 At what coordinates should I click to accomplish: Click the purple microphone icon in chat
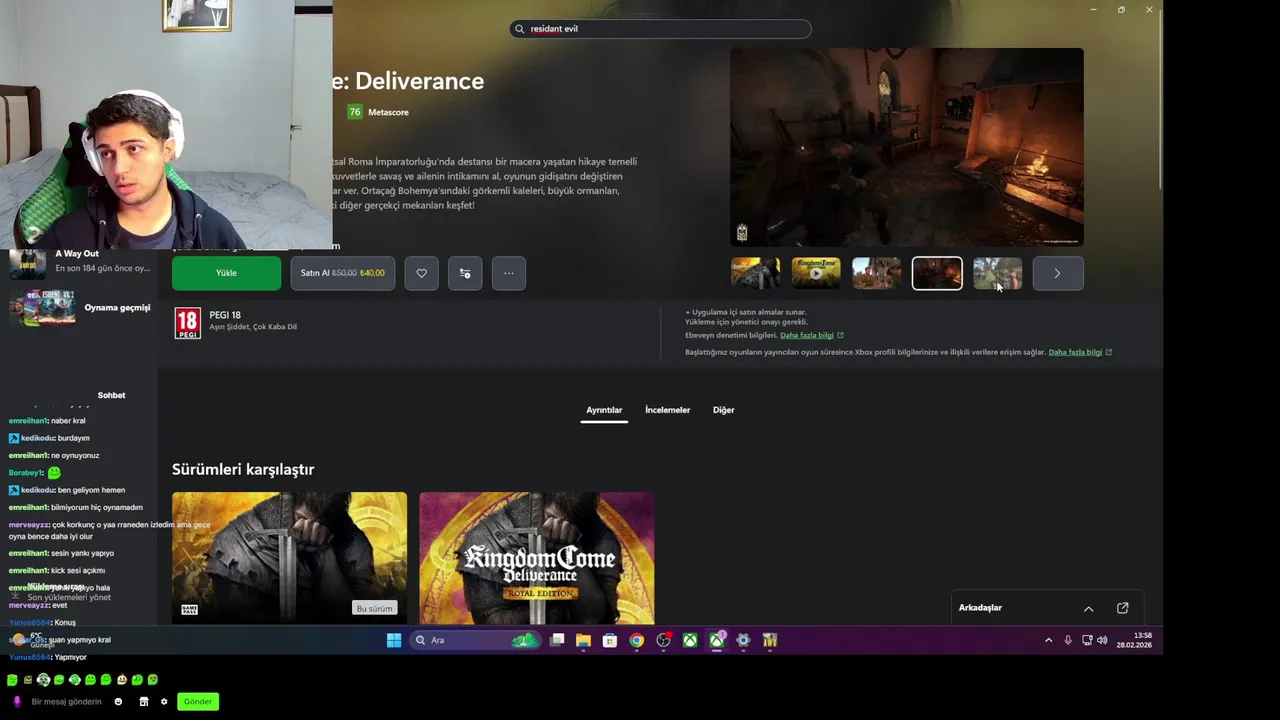[16, 702]
